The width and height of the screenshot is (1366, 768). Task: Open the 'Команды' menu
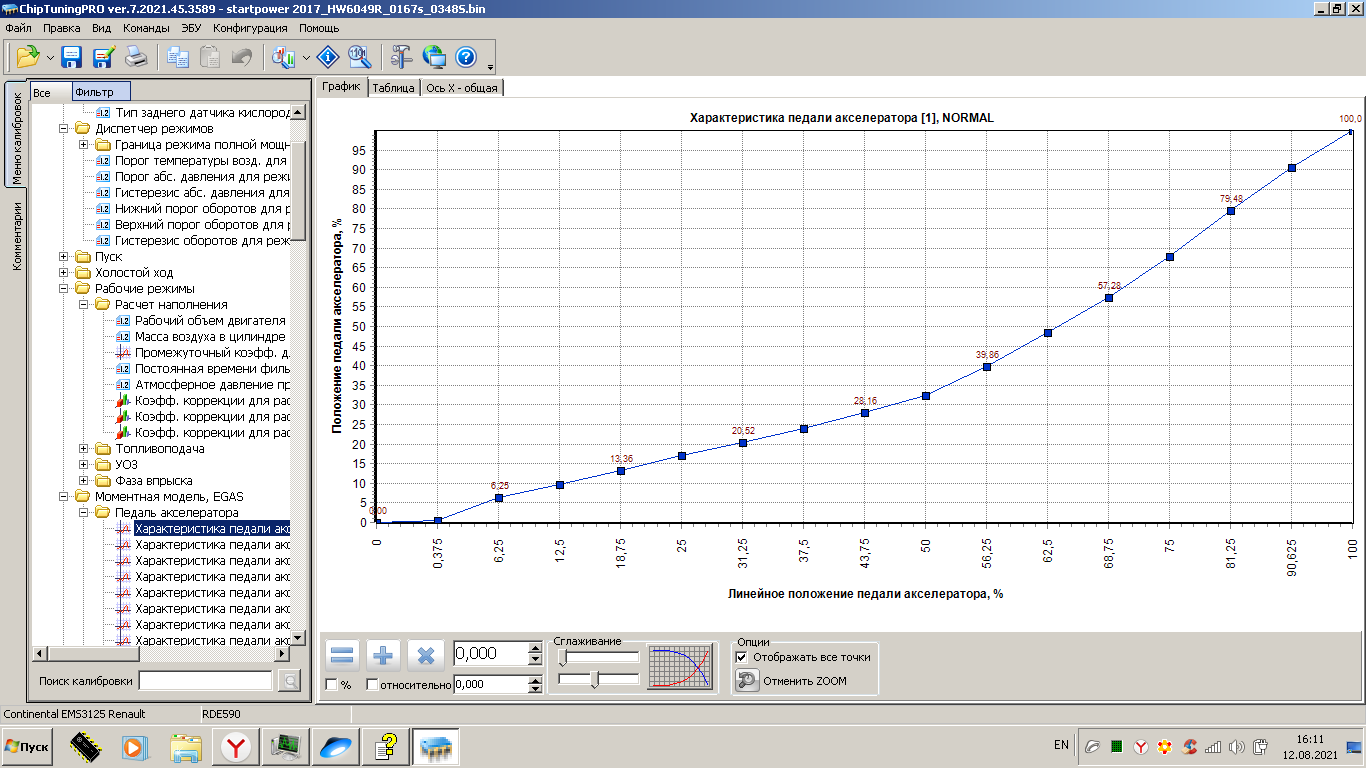[146, 28]
